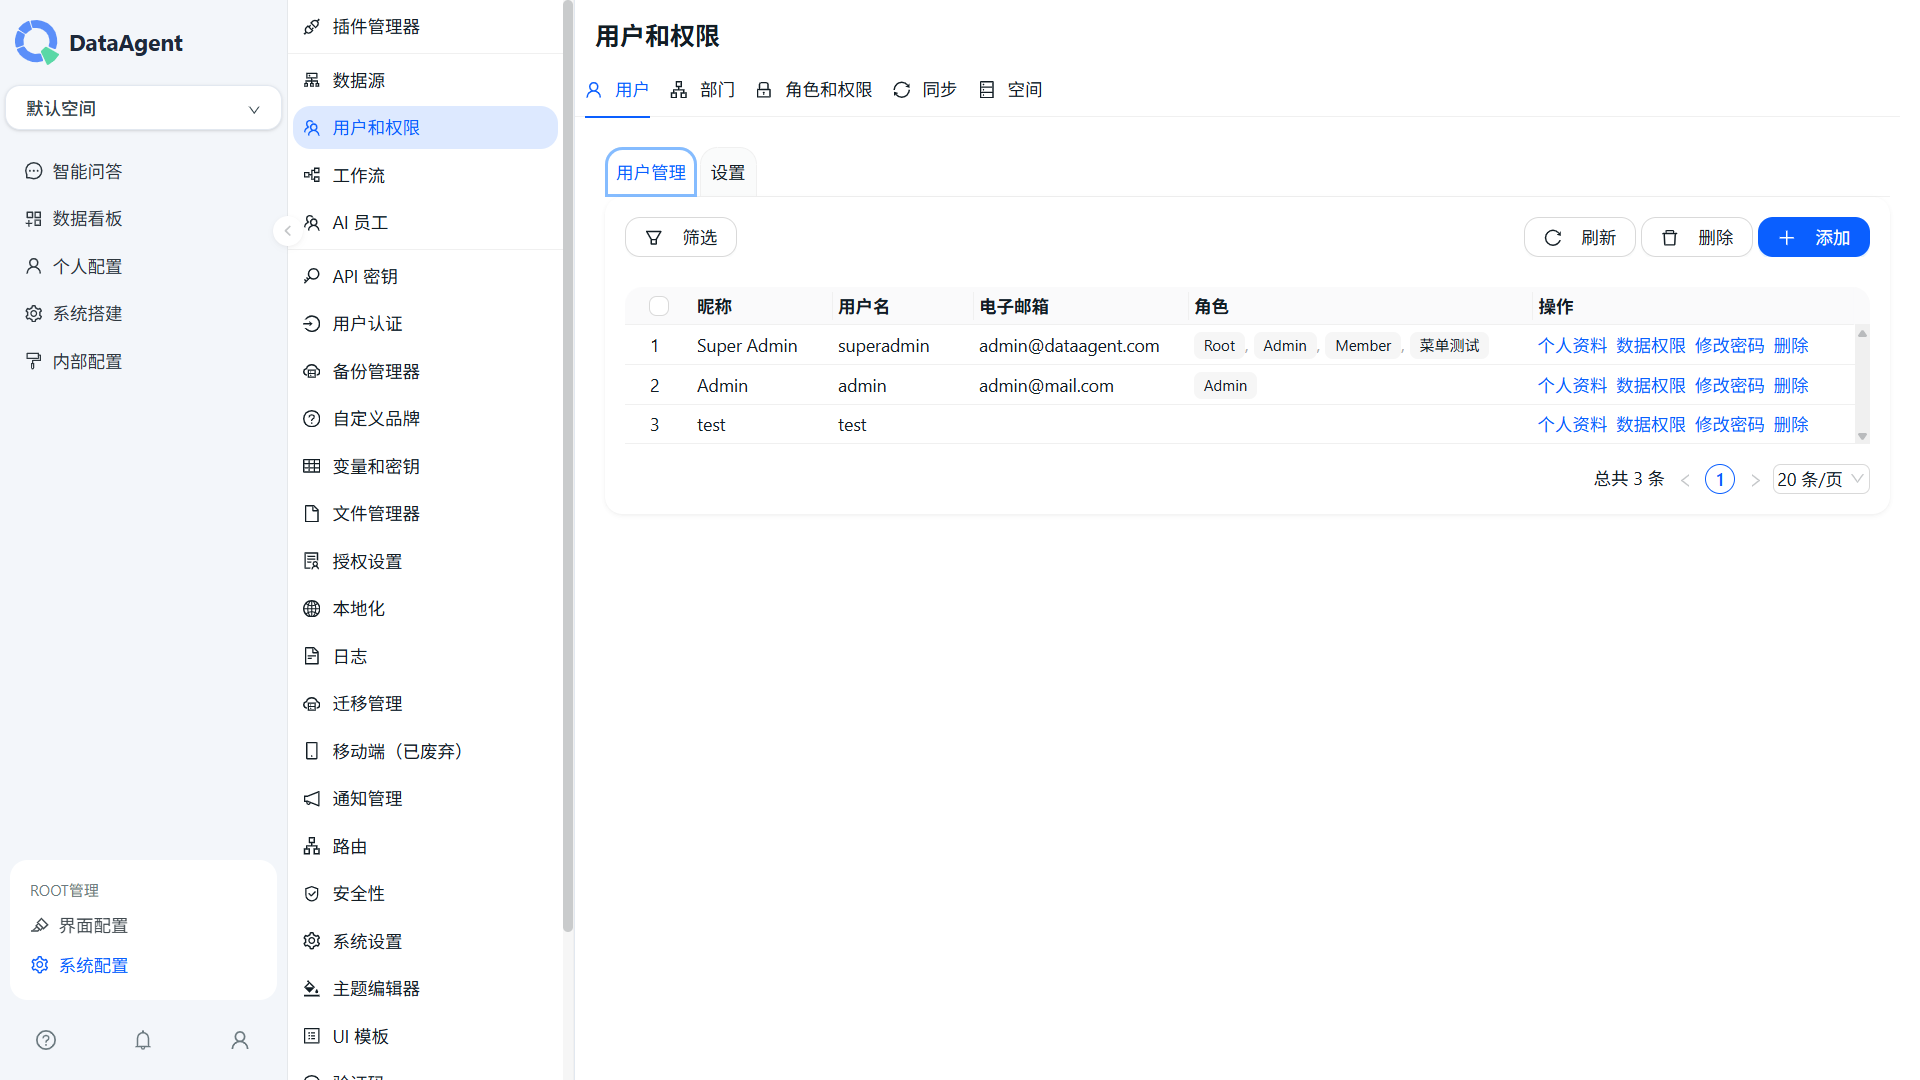Click the table scrollbar down arrow
This screenshot has width=1920, height=1080.
(x=1862, y=436)
